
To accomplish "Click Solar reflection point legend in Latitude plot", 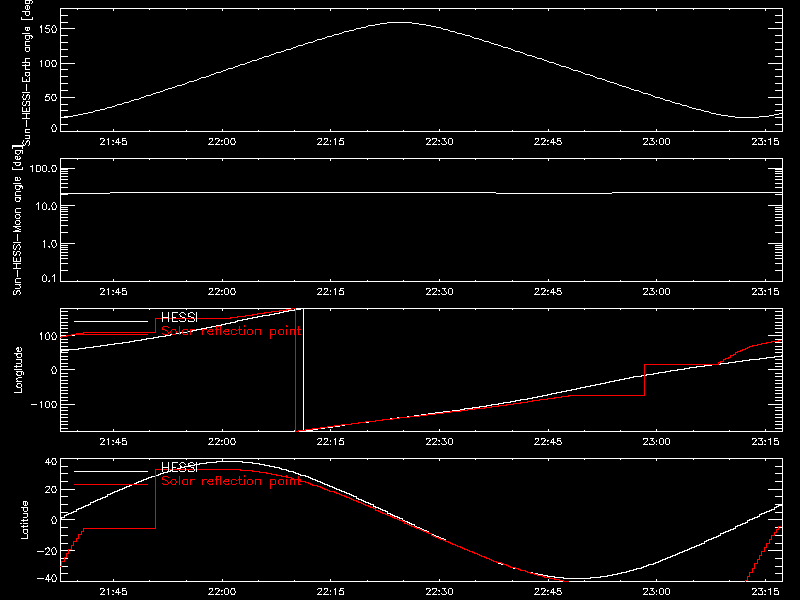I will tap(231, 482).
